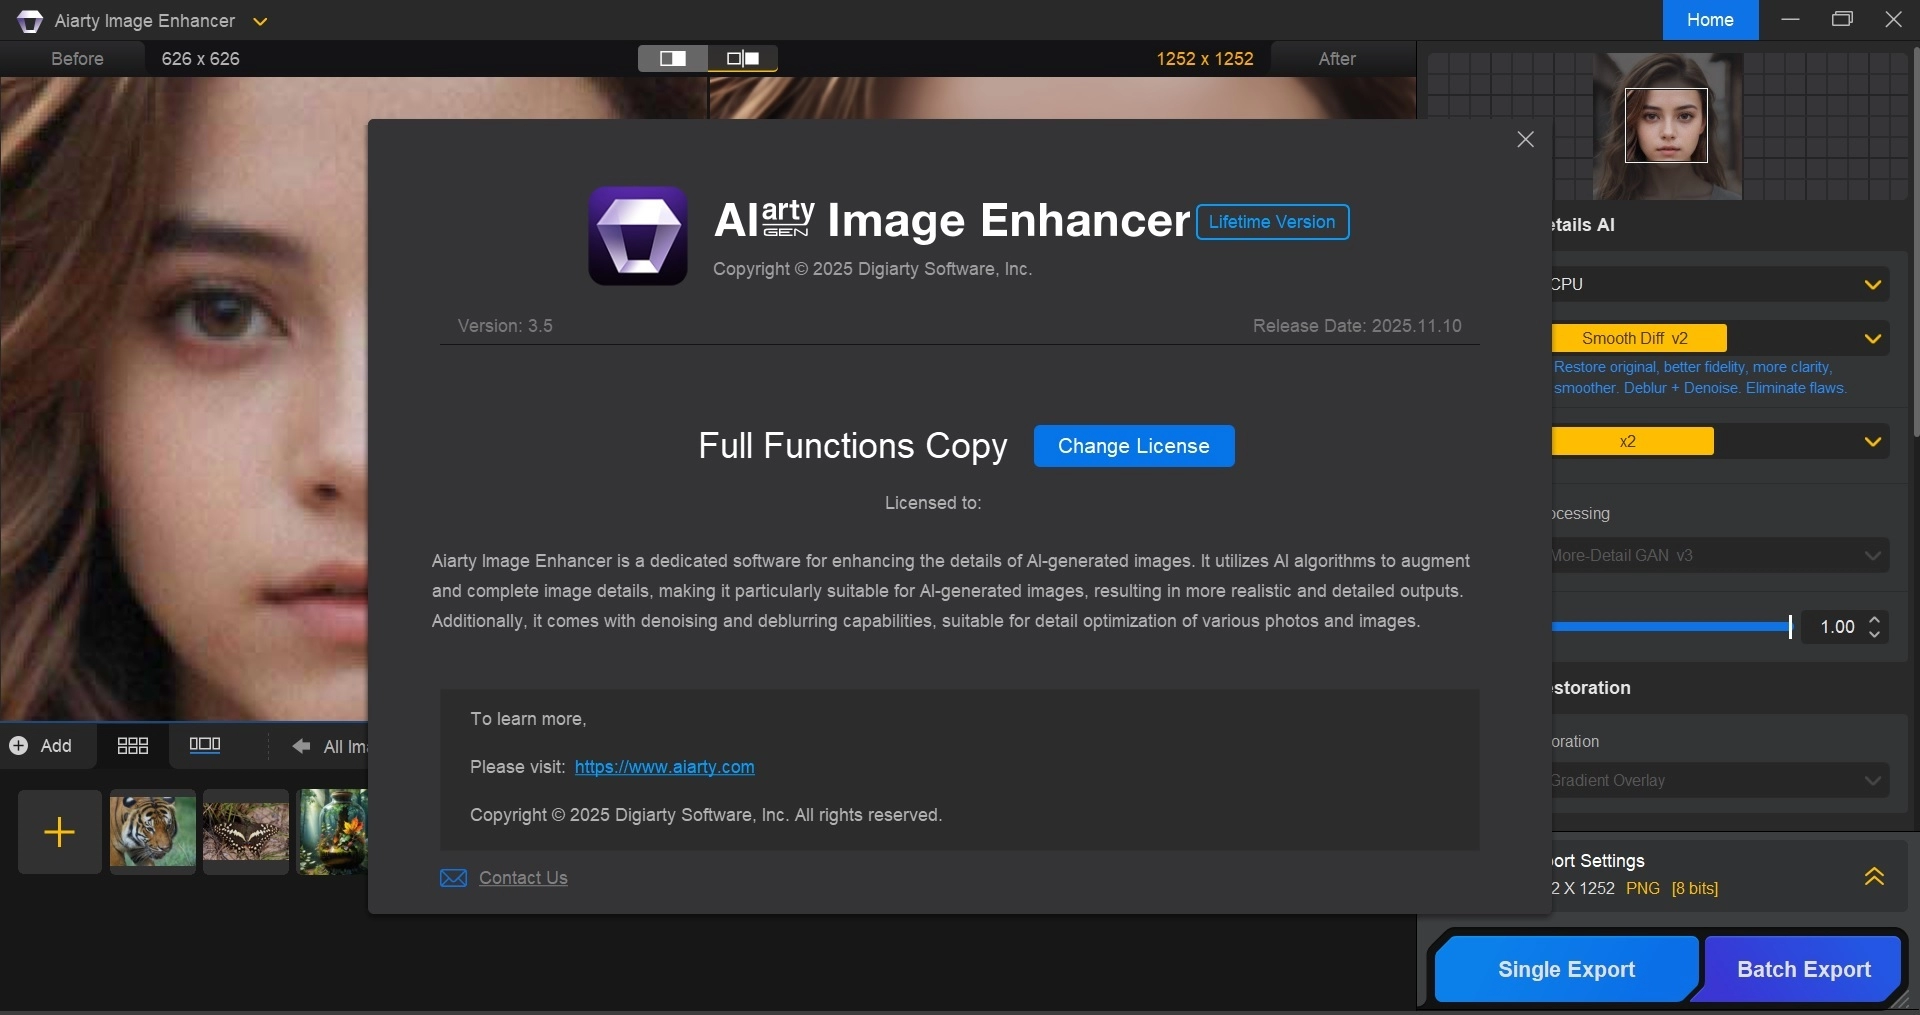Click the [8 bits] label in export settings
This screenshot has height=1015, width=1920.
tap(1695, 888)
